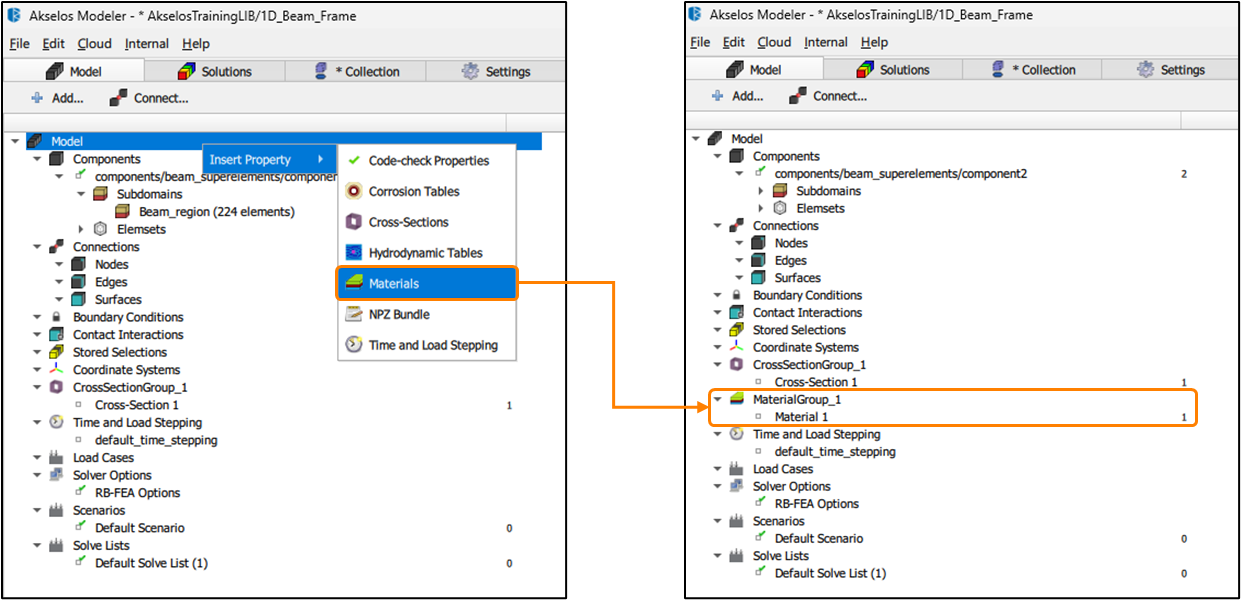Collapse the CrossSectionGroup_1 node in the right tree
Viewport: 1241px width, 600px height.
pos(717,365)
